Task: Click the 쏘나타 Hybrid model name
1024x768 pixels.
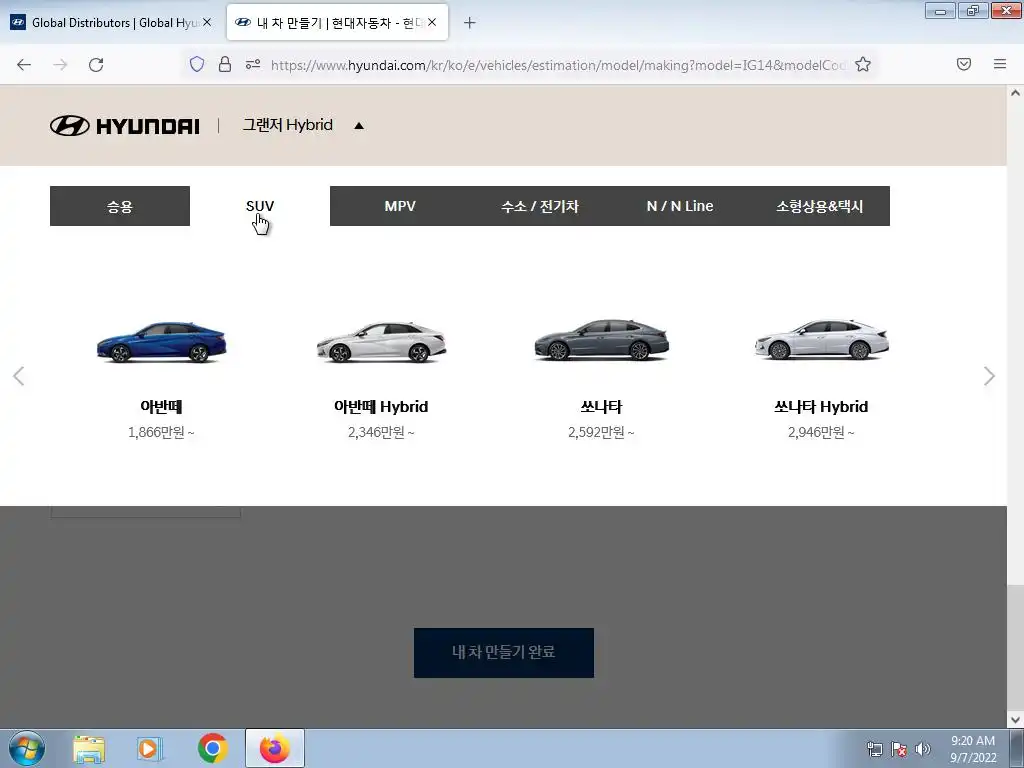Action: pos(822,407)
